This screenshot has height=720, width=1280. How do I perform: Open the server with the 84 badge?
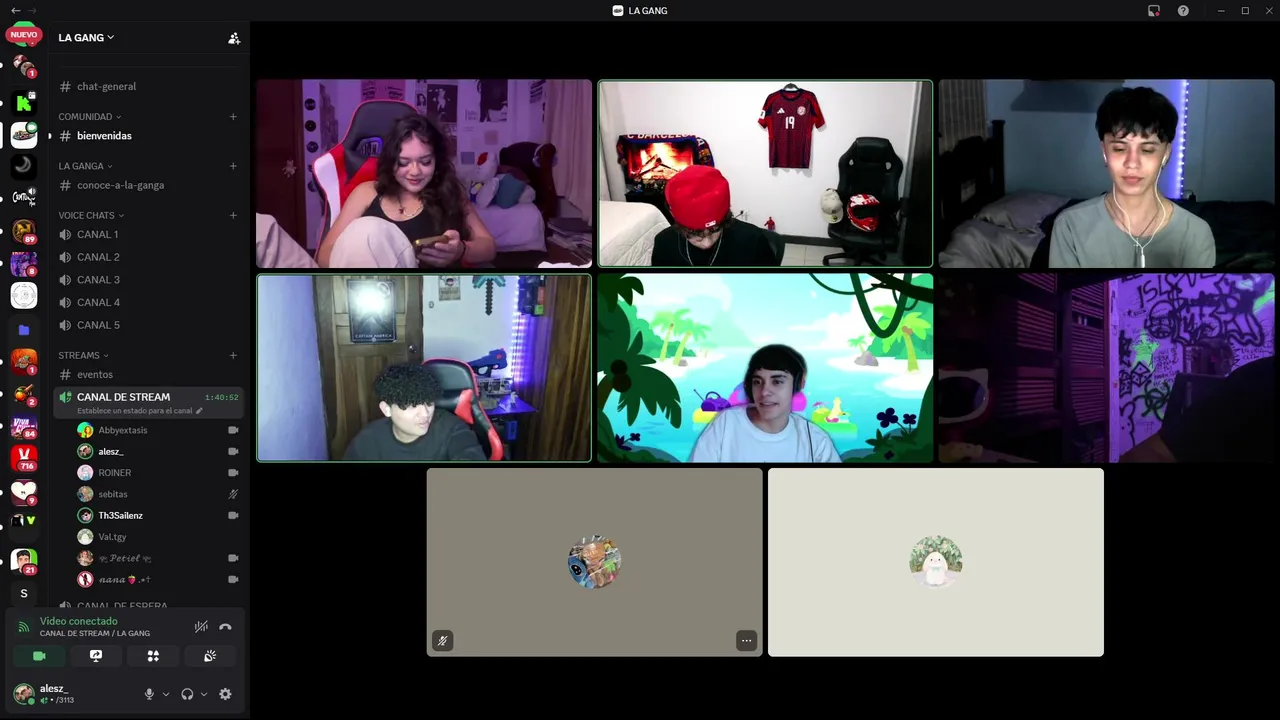click(24, 426)
